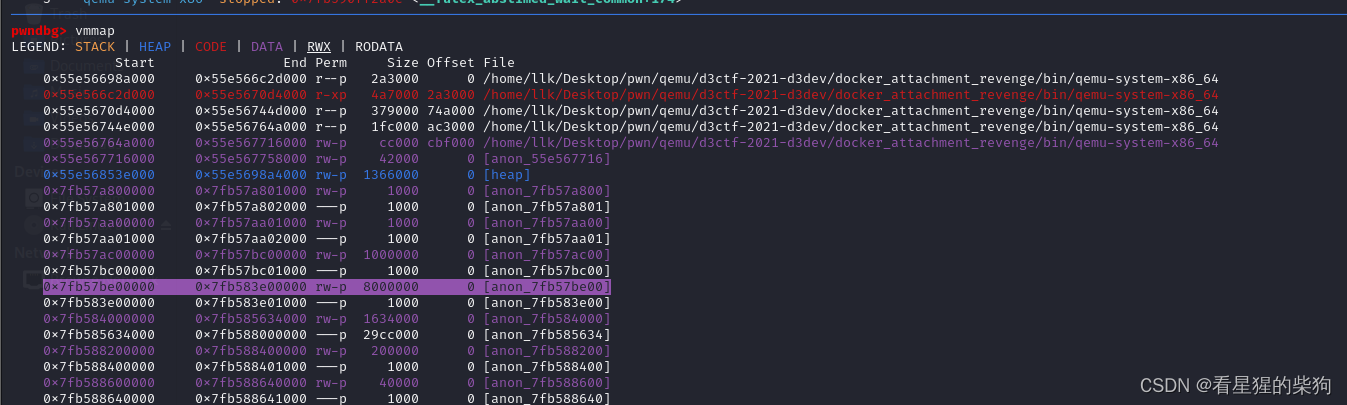Click the File column header
The height and width of the screenshot is (405, 1347).
pyautogui.click(x=499, y=63)
